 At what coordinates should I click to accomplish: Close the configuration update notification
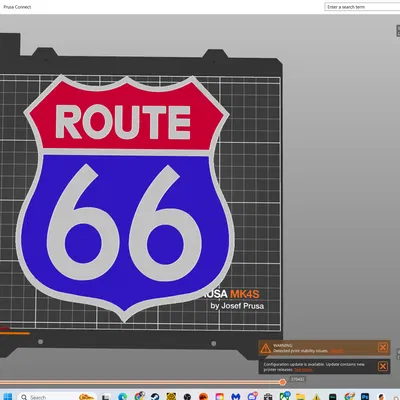click(x=383, y=367)
